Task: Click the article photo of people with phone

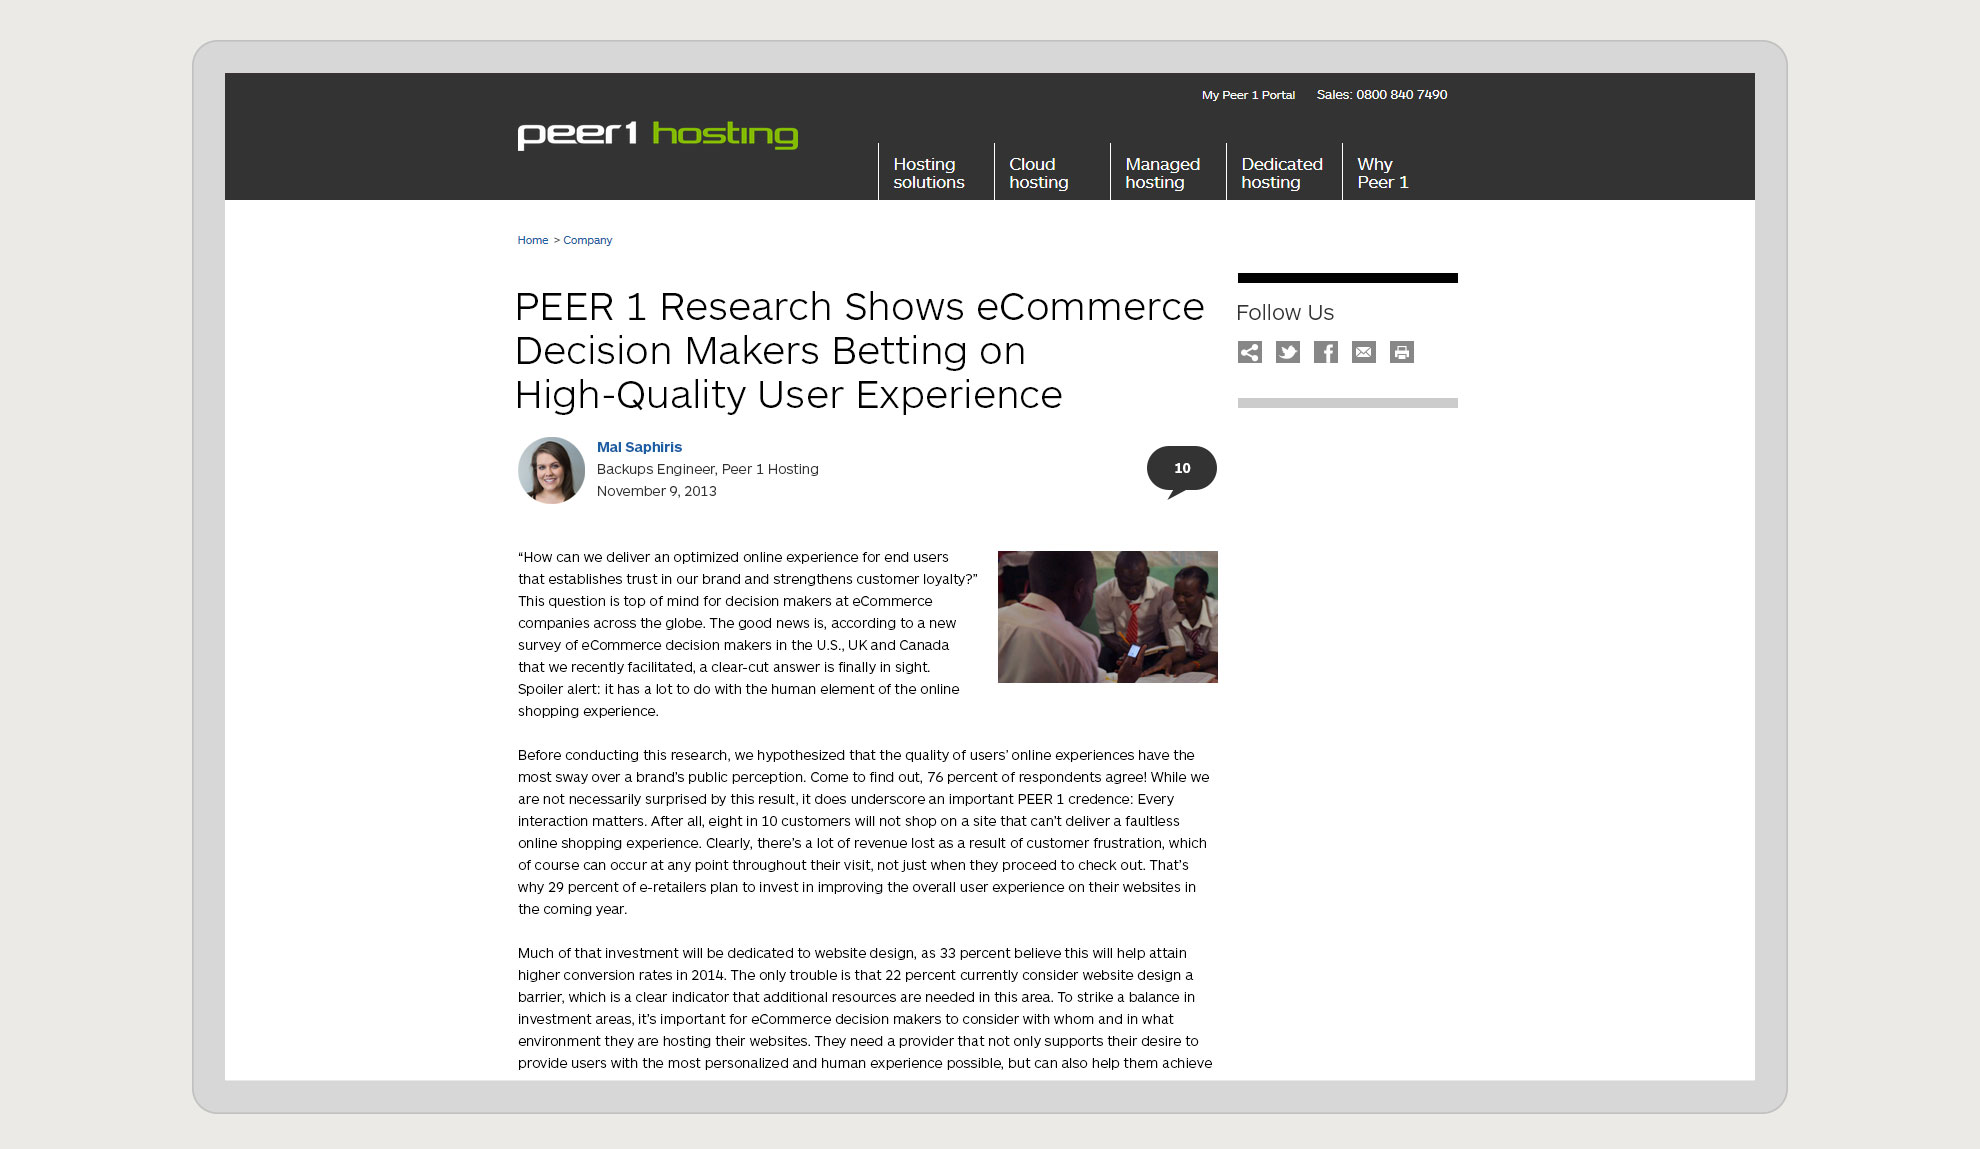Action: tap(1107, 617)
